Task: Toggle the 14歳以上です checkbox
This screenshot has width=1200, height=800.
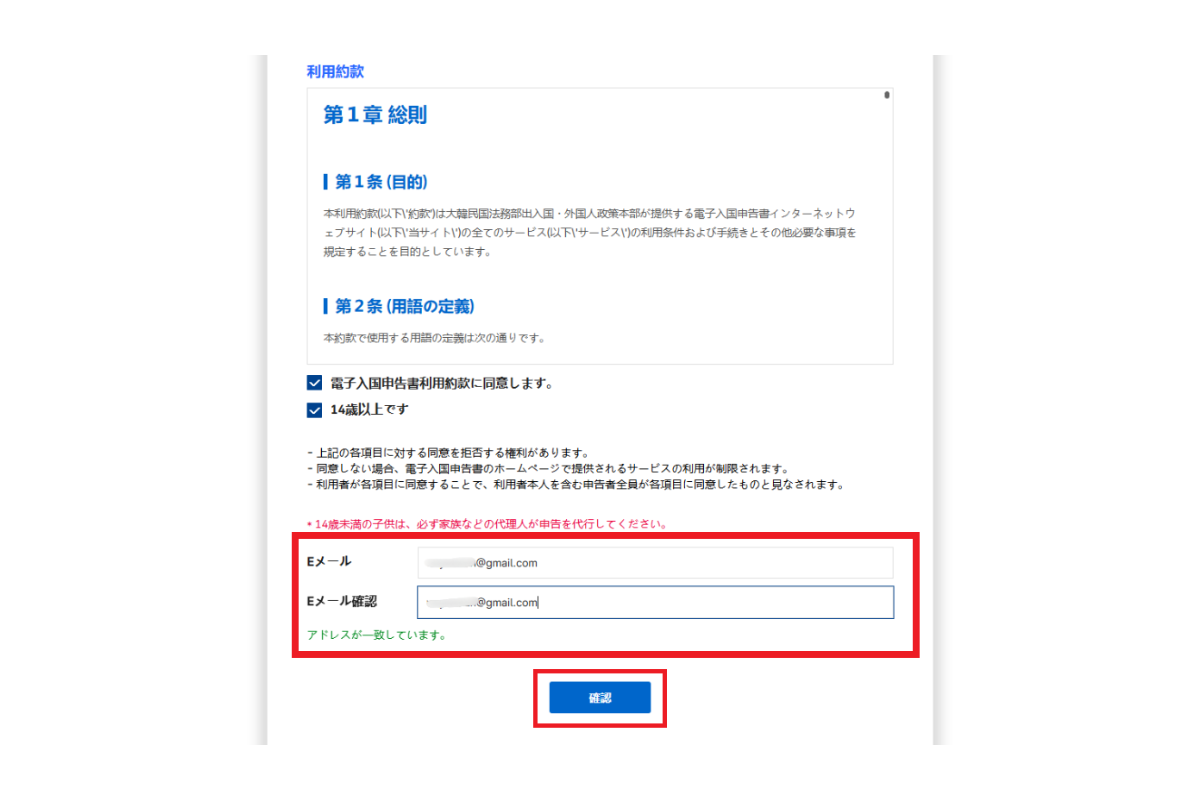Action: (x=315, y=410)
